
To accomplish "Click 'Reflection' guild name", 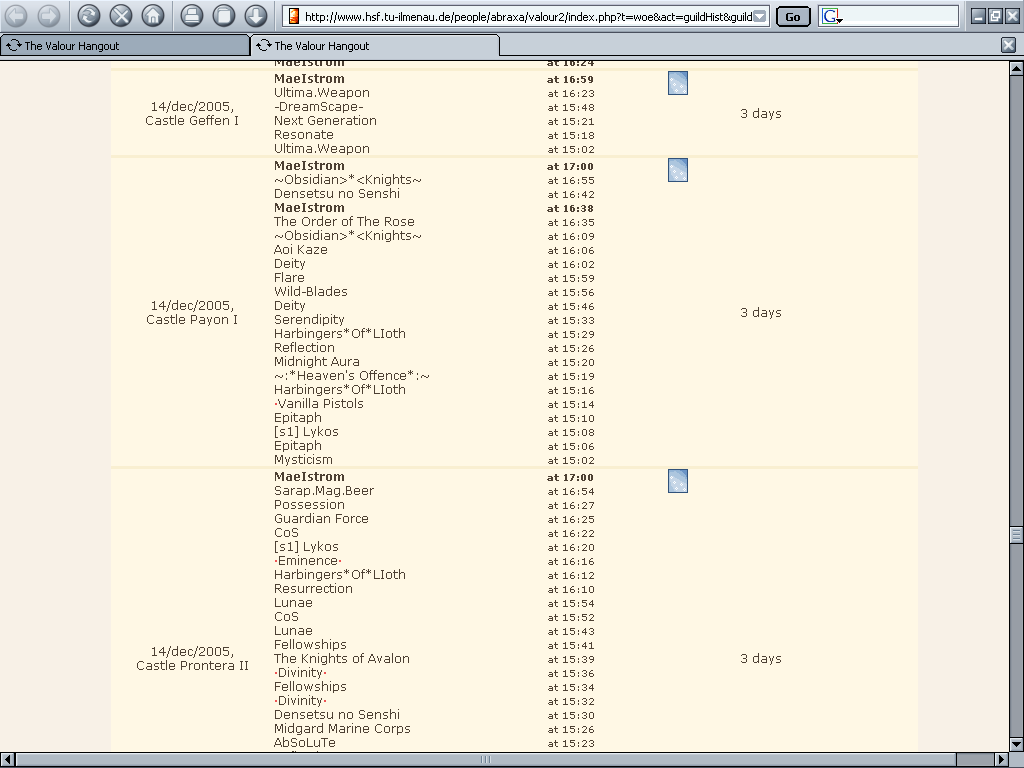I will pyautogui.click(x=304, y=348).
